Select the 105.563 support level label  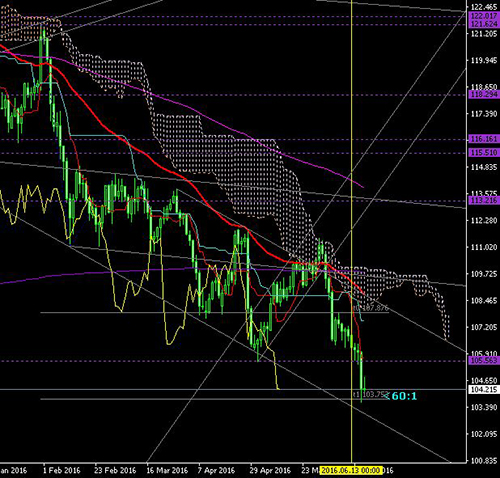[484, 361]
